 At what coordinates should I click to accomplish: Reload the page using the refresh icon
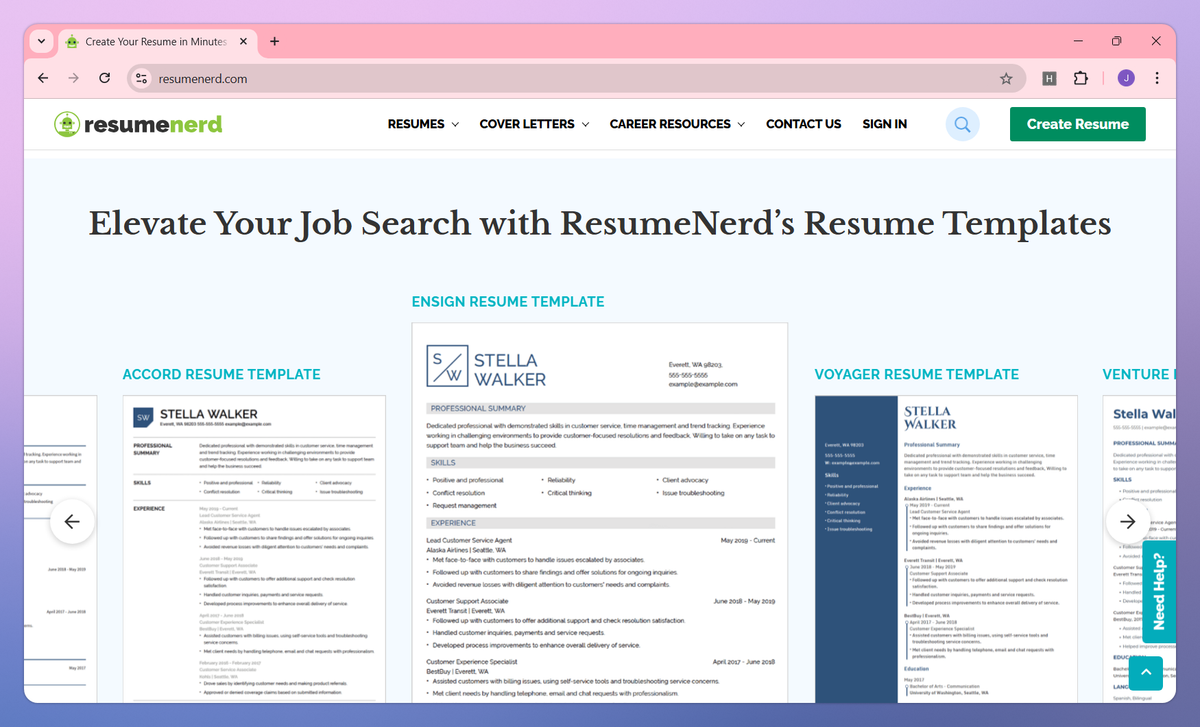pos(104,78)
